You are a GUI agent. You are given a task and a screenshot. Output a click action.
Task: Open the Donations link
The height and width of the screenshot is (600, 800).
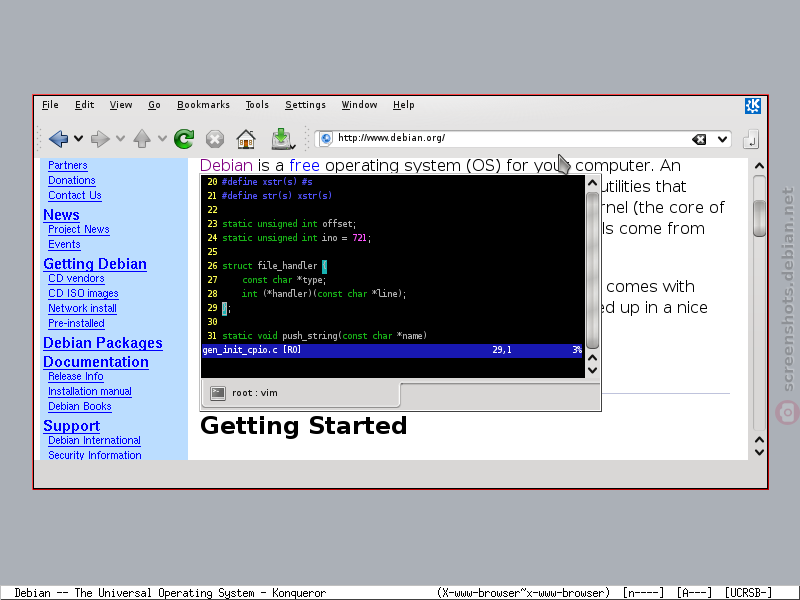[x=72, y=180]
